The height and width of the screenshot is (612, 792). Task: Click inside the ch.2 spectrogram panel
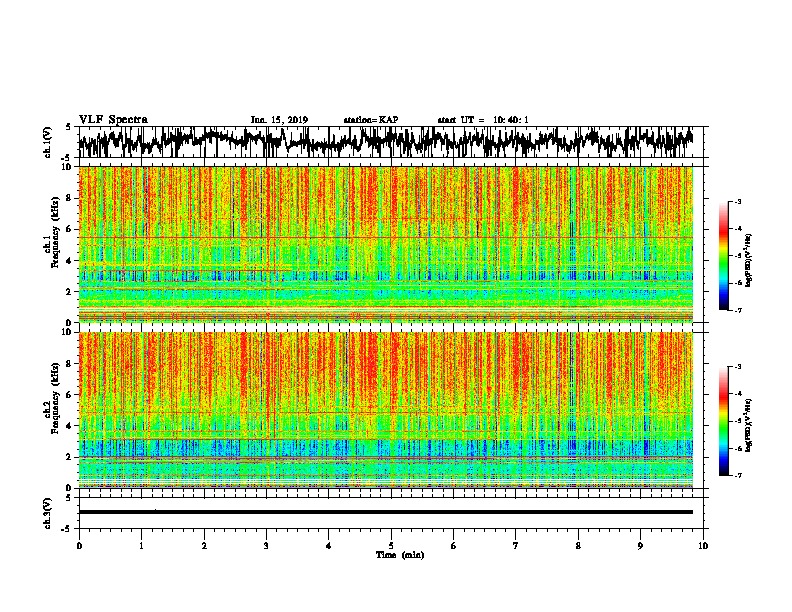(386, 410)
